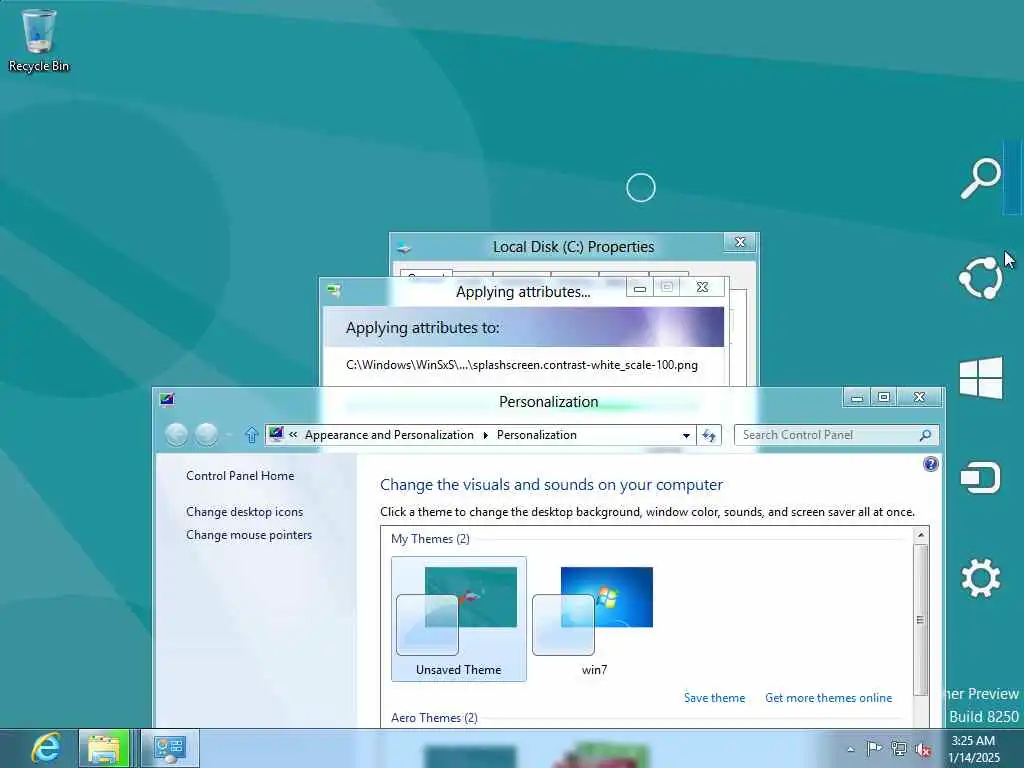Maximize the Personalization window
The image size is (1024, 768).
click(884, 397)
